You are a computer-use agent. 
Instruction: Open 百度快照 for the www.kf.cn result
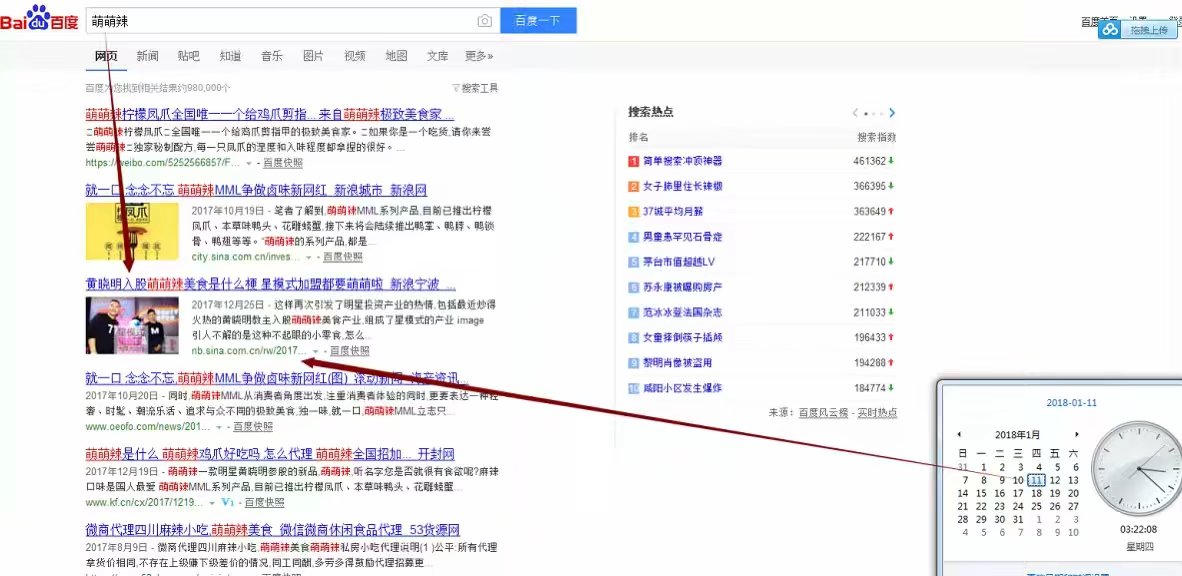click(265, 502)
